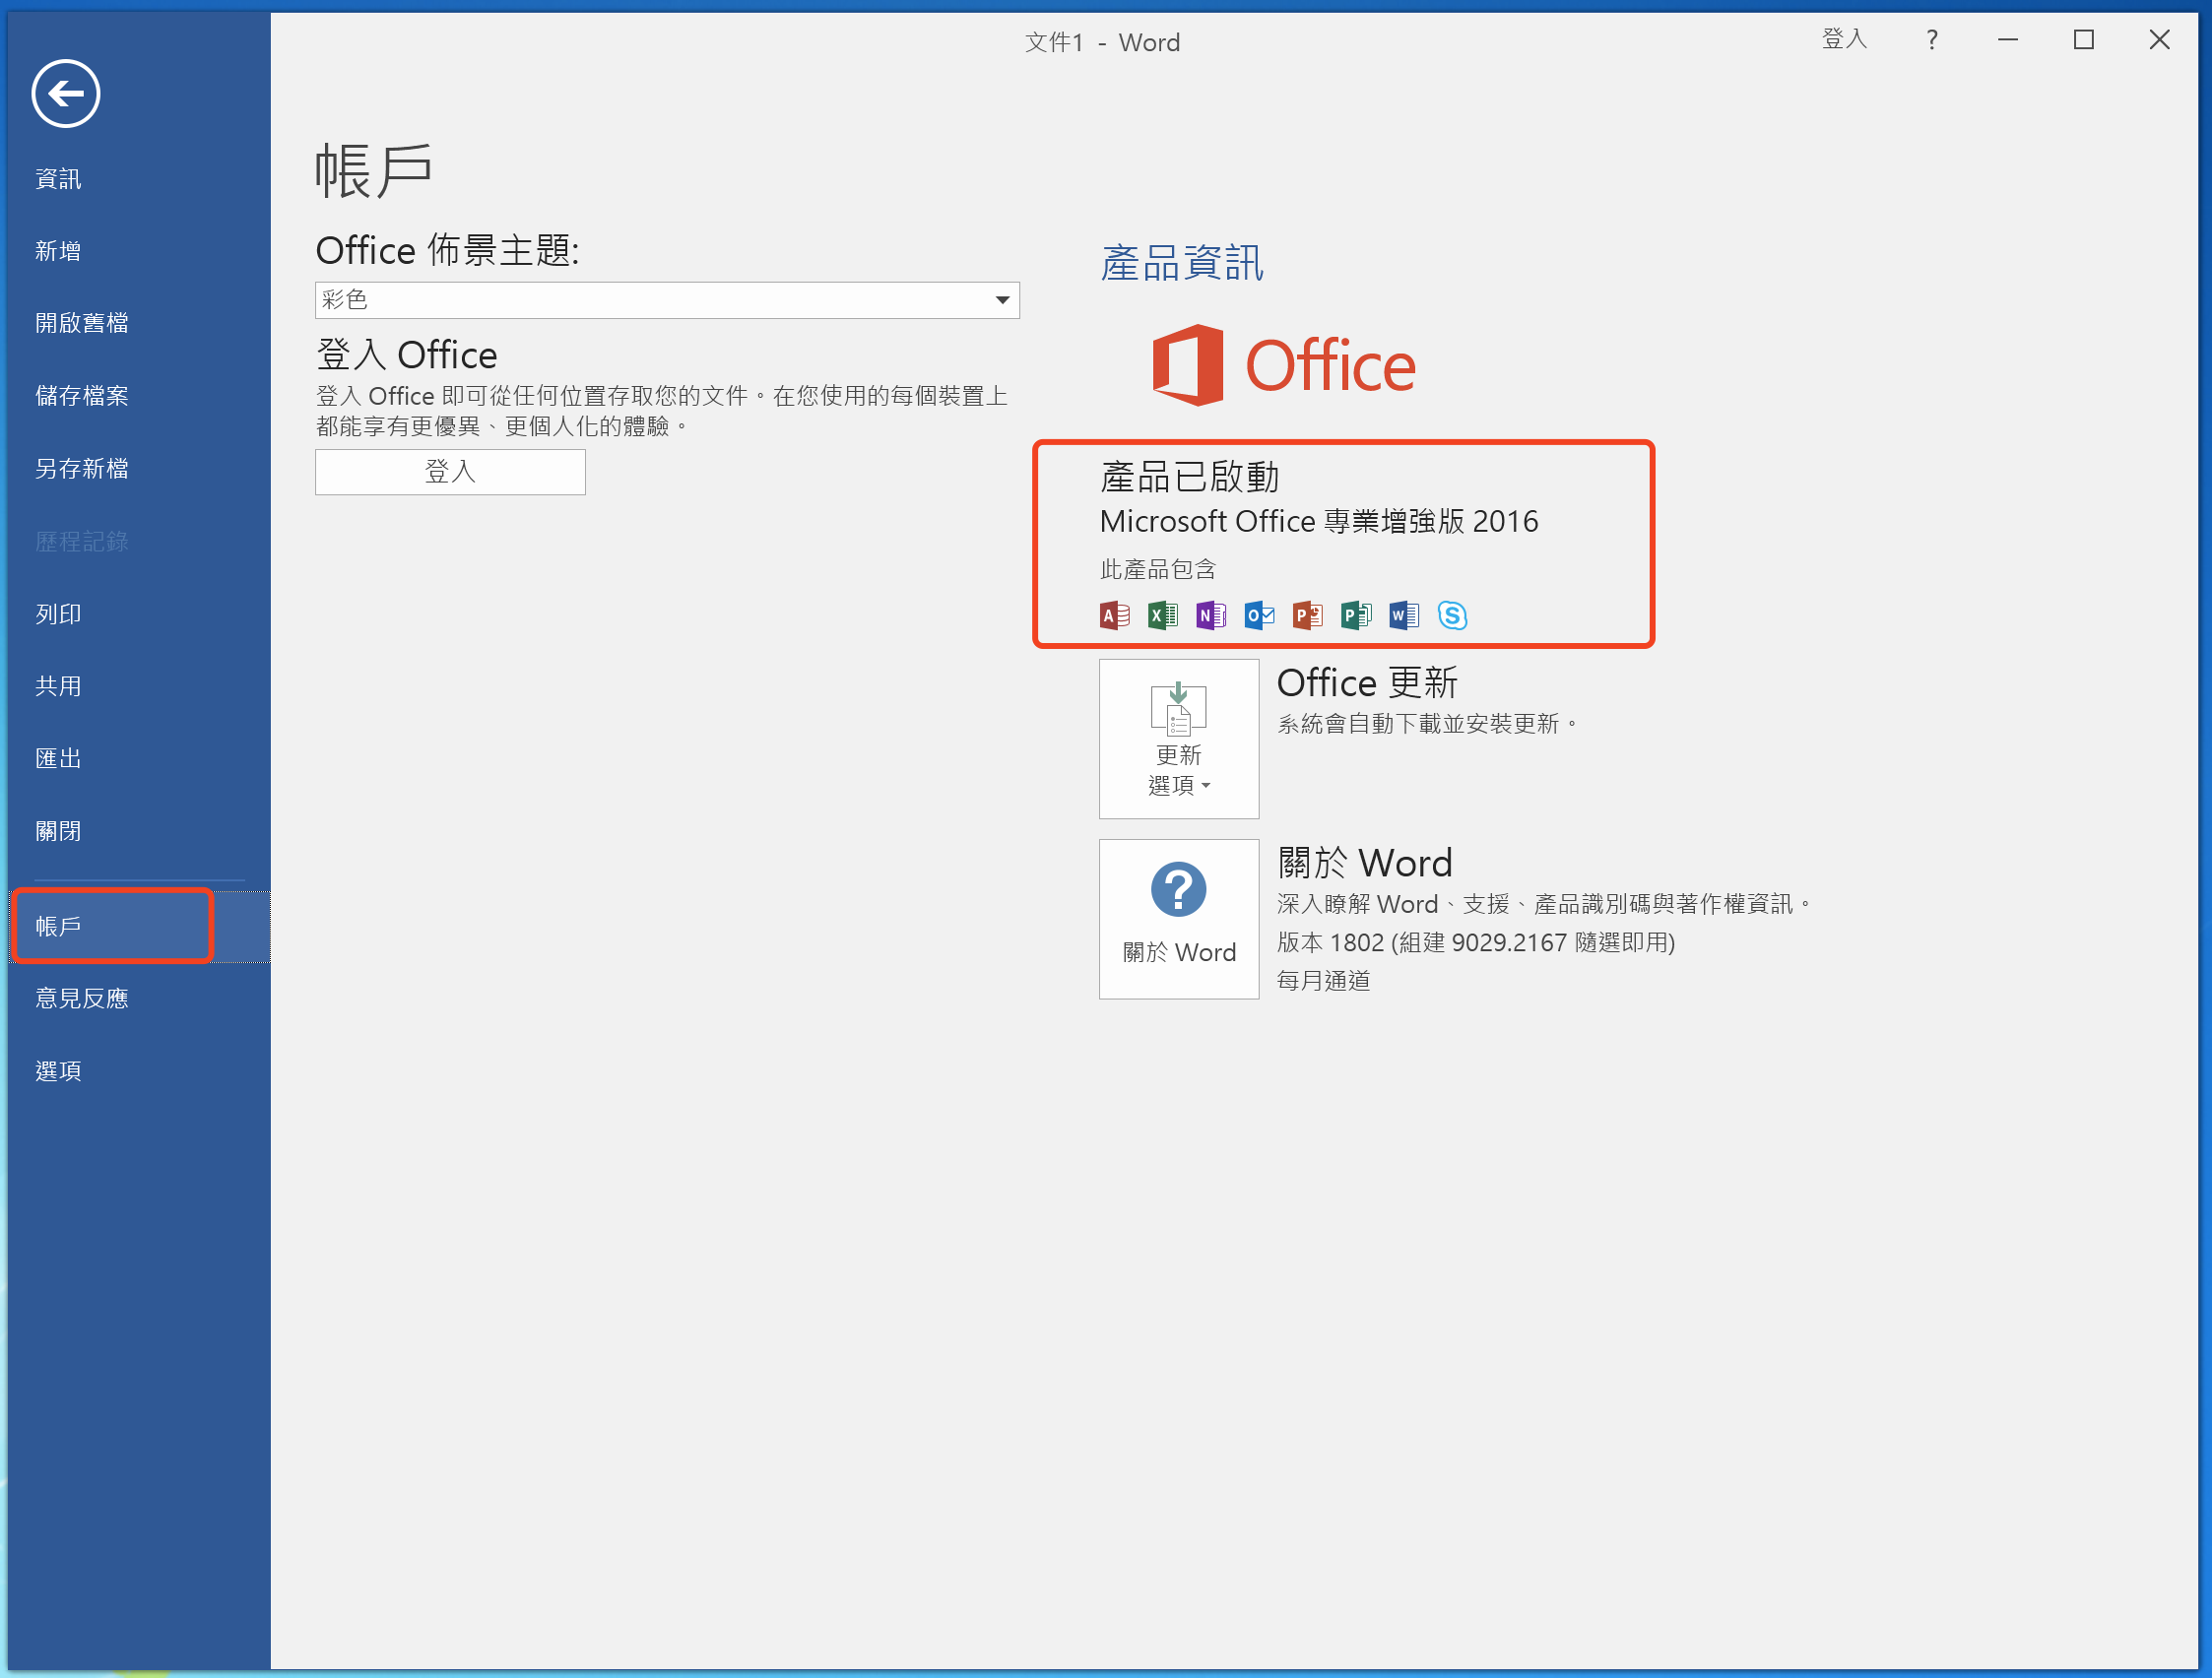Choose 匯出 from the left menu
The width and height of the screenshot is (2212, 1678).
tap(58, 758)
